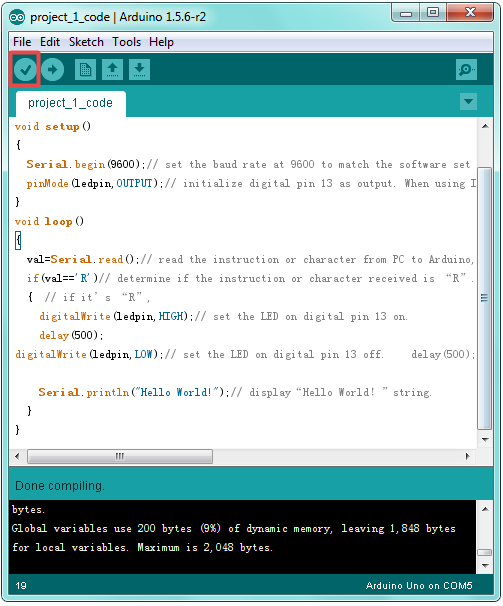
Task: Open the Help menu
Action: (161, 42)
